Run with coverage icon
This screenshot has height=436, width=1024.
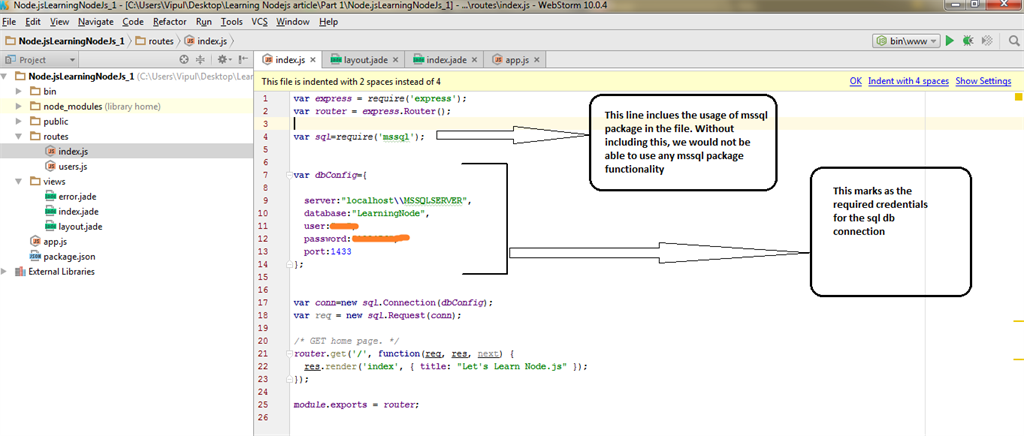[988, 41]
